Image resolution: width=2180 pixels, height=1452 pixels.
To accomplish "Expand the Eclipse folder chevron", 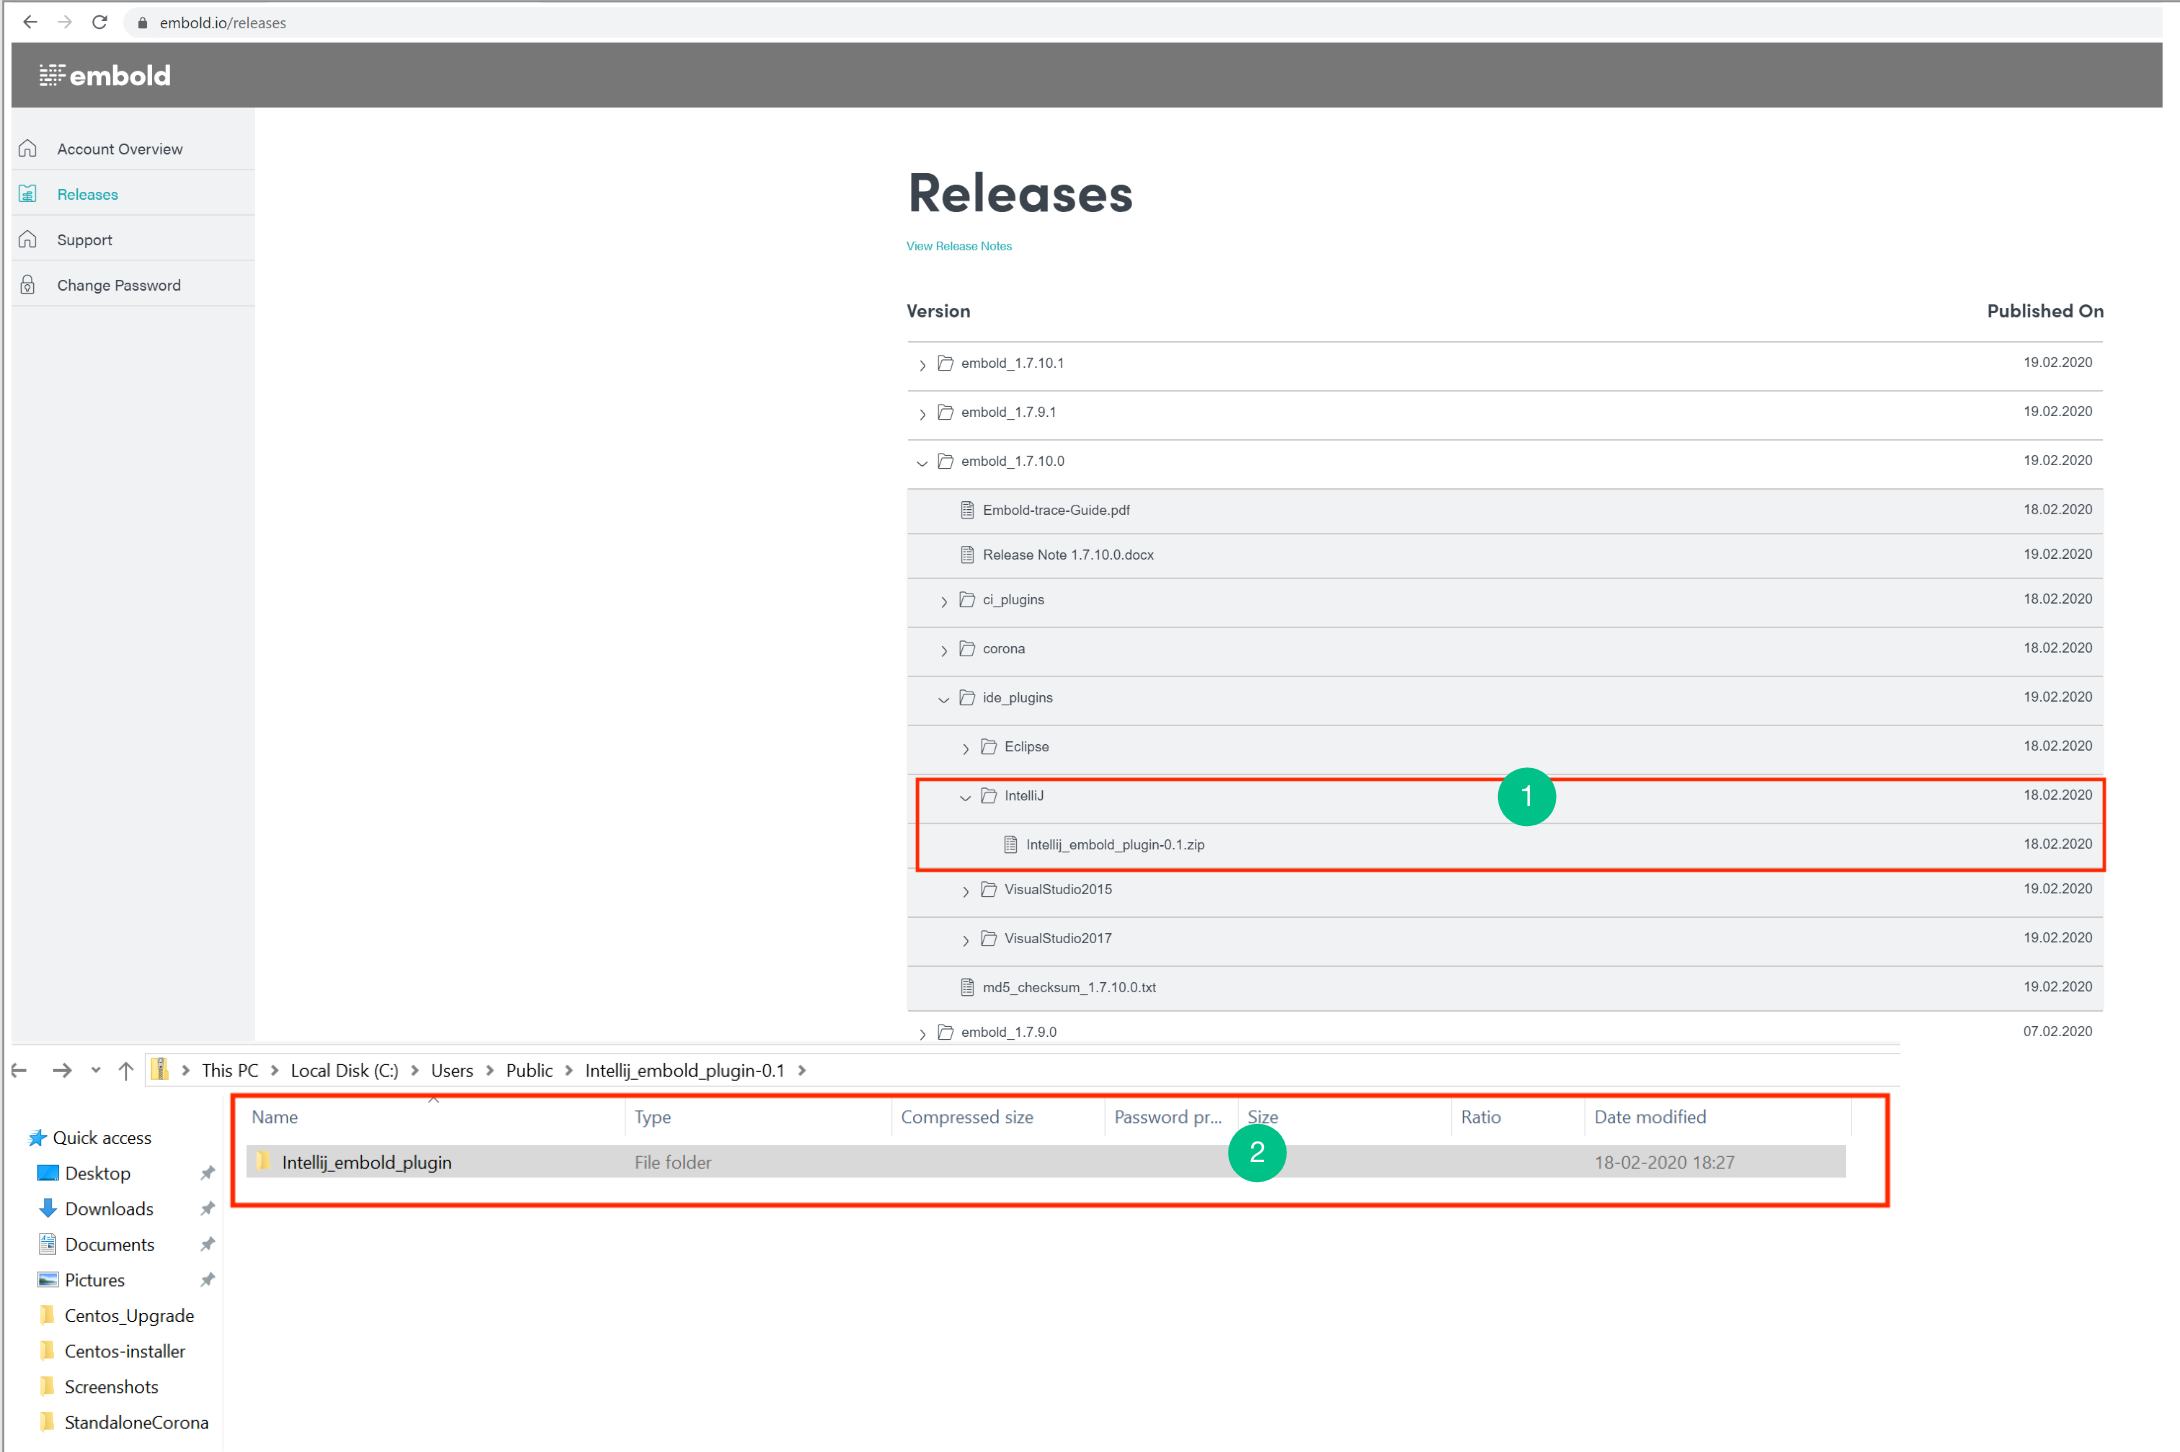I will pyautogui.click(x=965, y=748).
